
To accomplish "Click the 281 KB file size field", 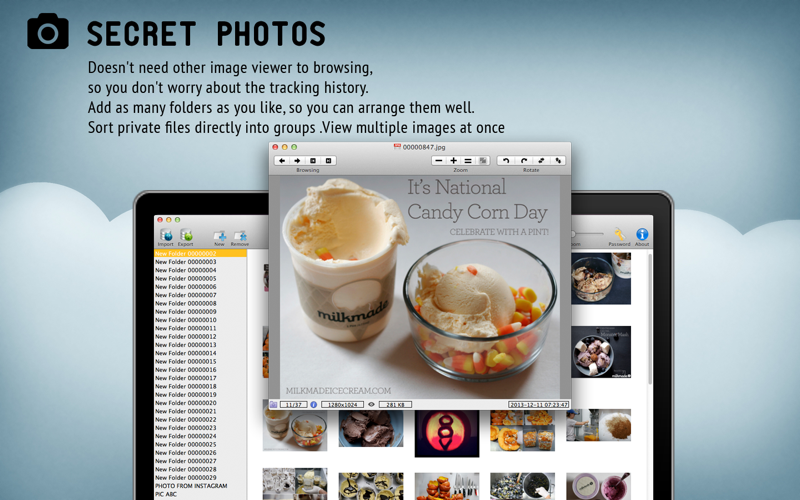I will tap(395, 405).
